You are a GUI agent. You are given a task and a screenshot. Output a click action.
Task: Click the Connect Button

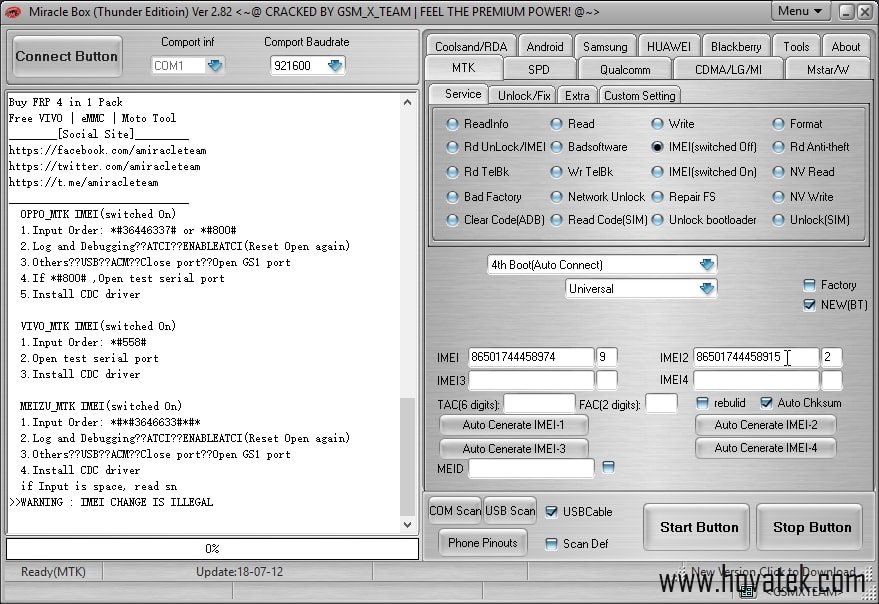coord(67,56)
